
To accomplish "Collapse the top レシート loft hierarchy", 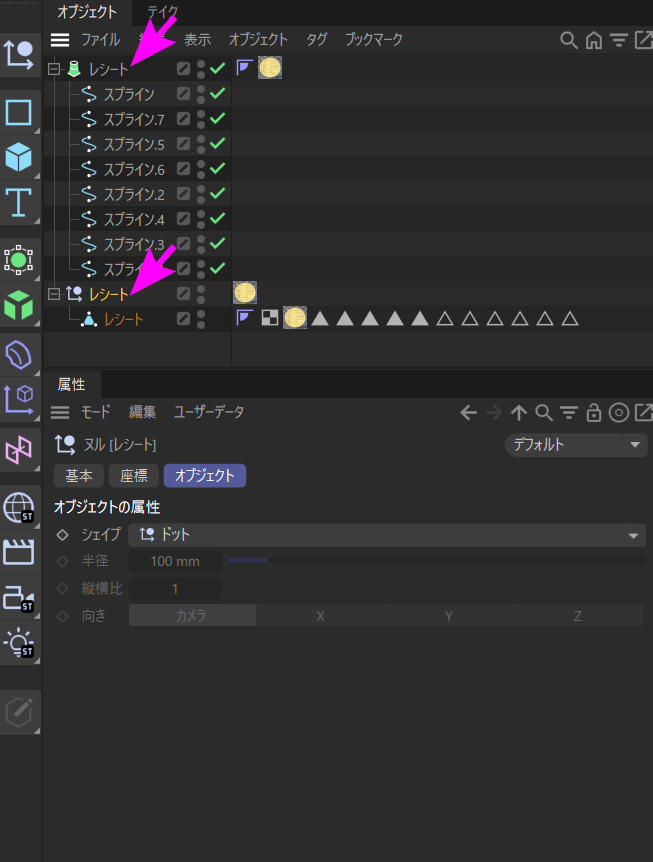I will point(54,69).
